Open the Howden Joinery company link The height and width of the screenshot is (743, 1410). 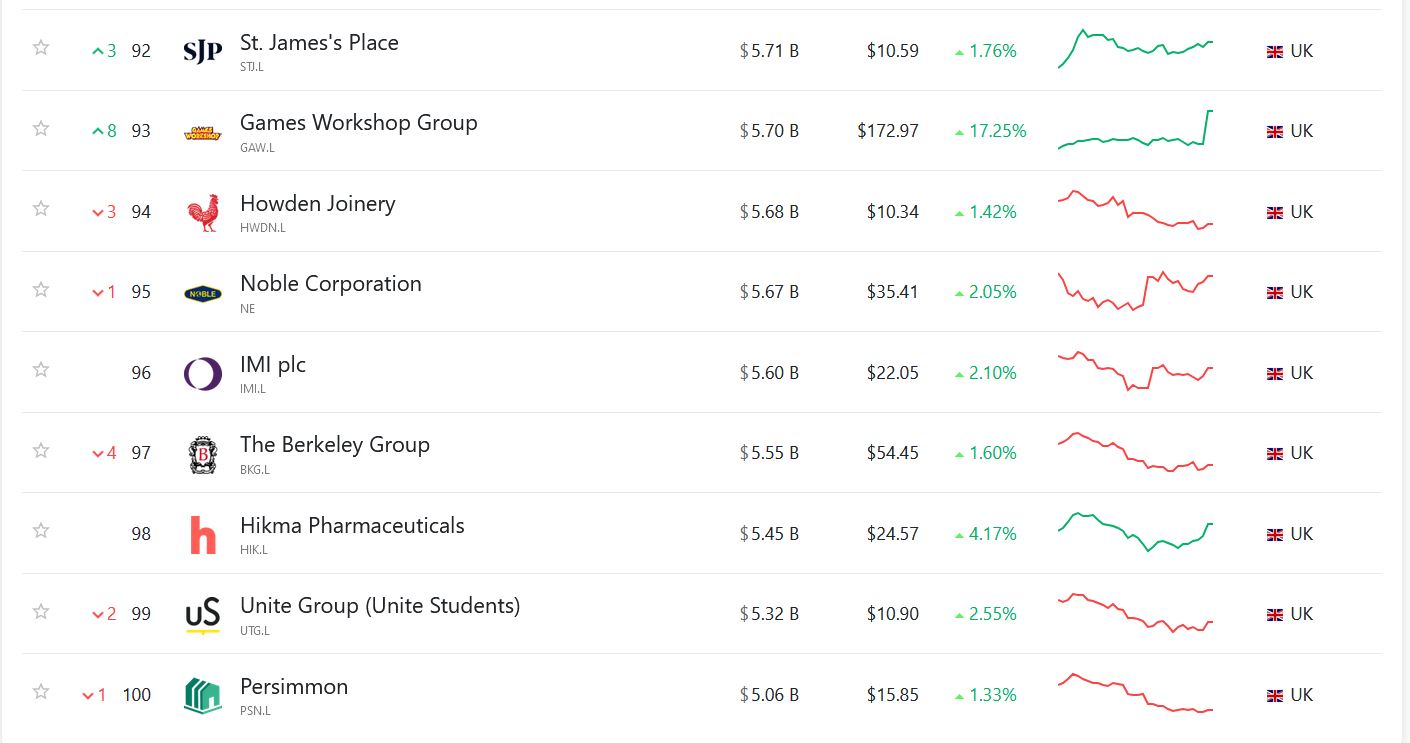coord(317,204)
